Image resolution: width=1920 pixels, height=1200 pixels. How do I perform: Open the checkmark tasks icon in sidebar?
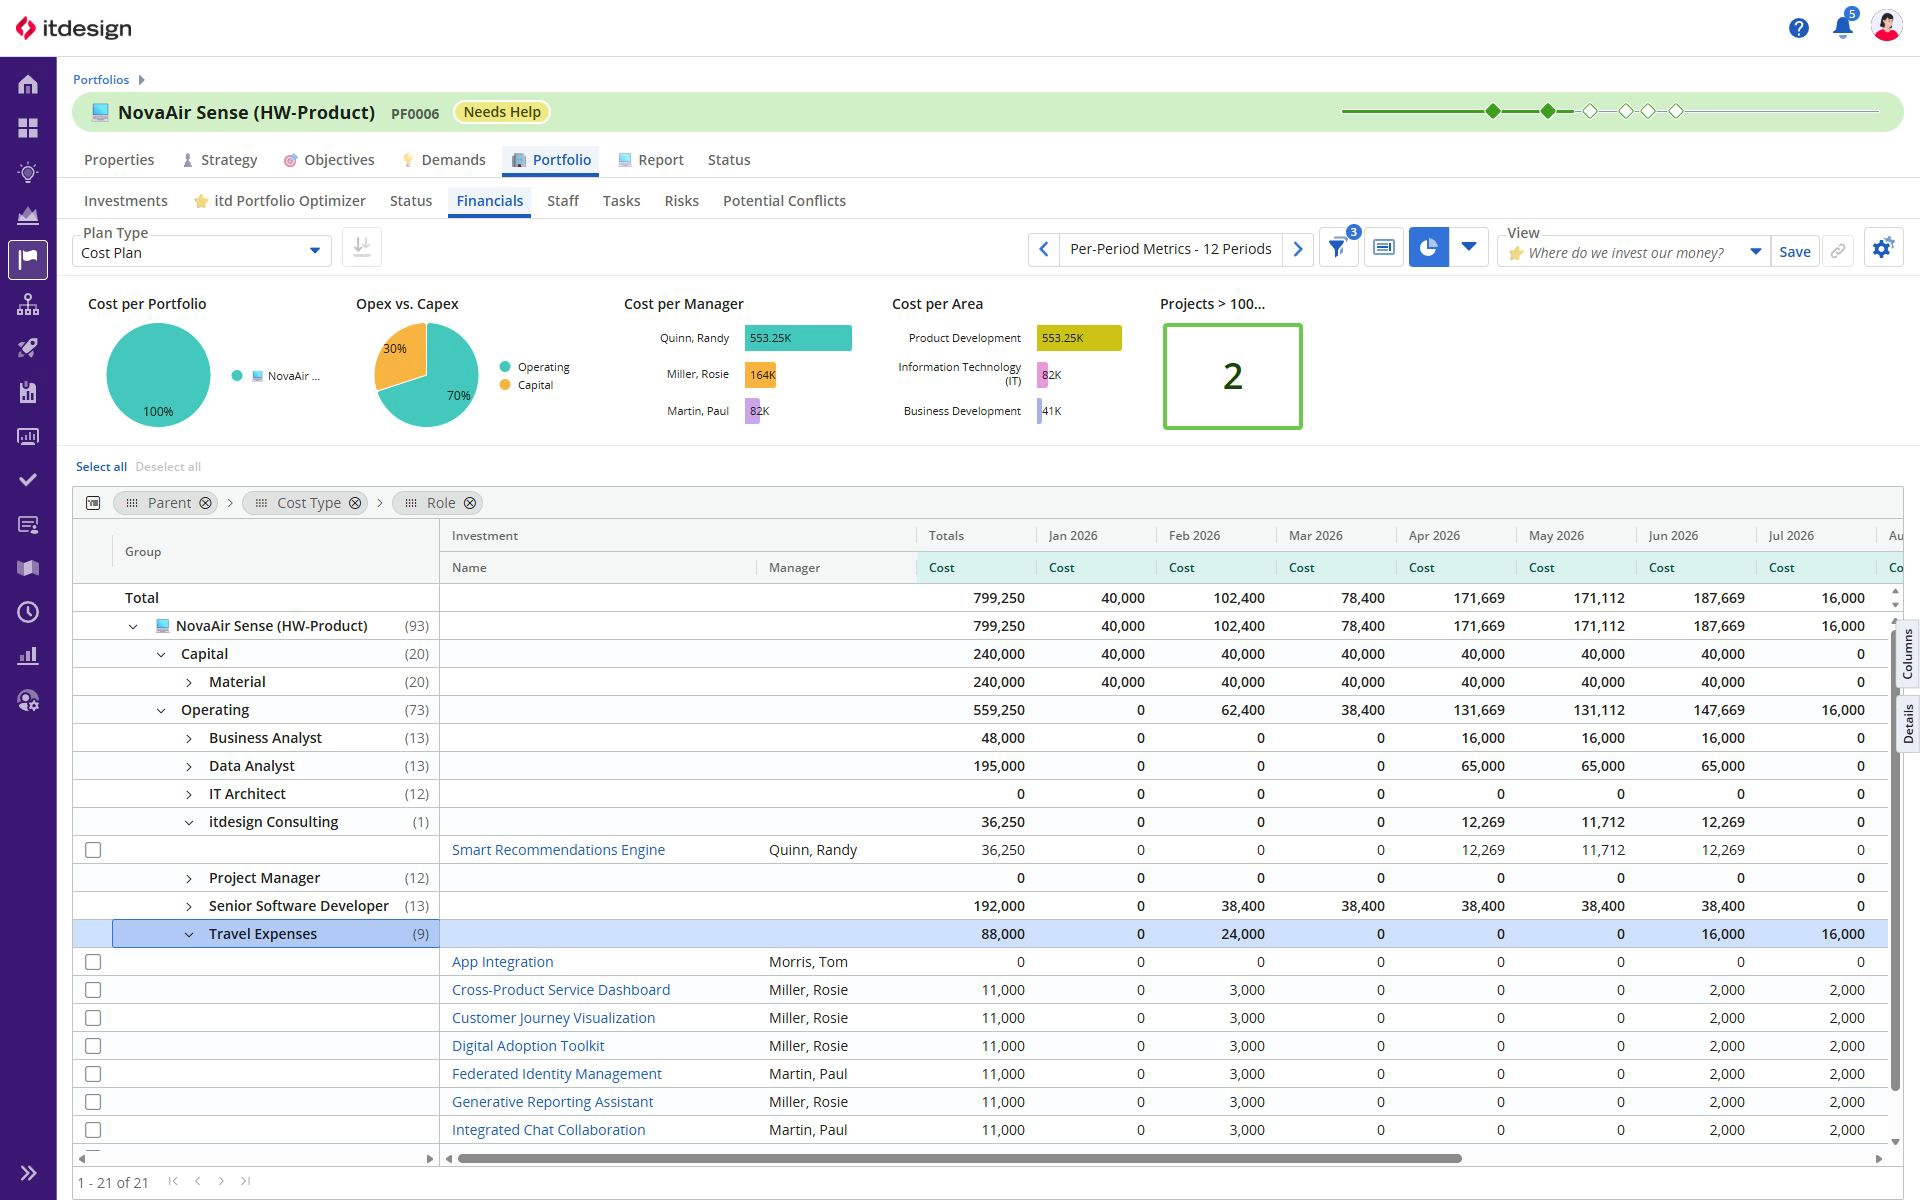click(x=28, y=480)
